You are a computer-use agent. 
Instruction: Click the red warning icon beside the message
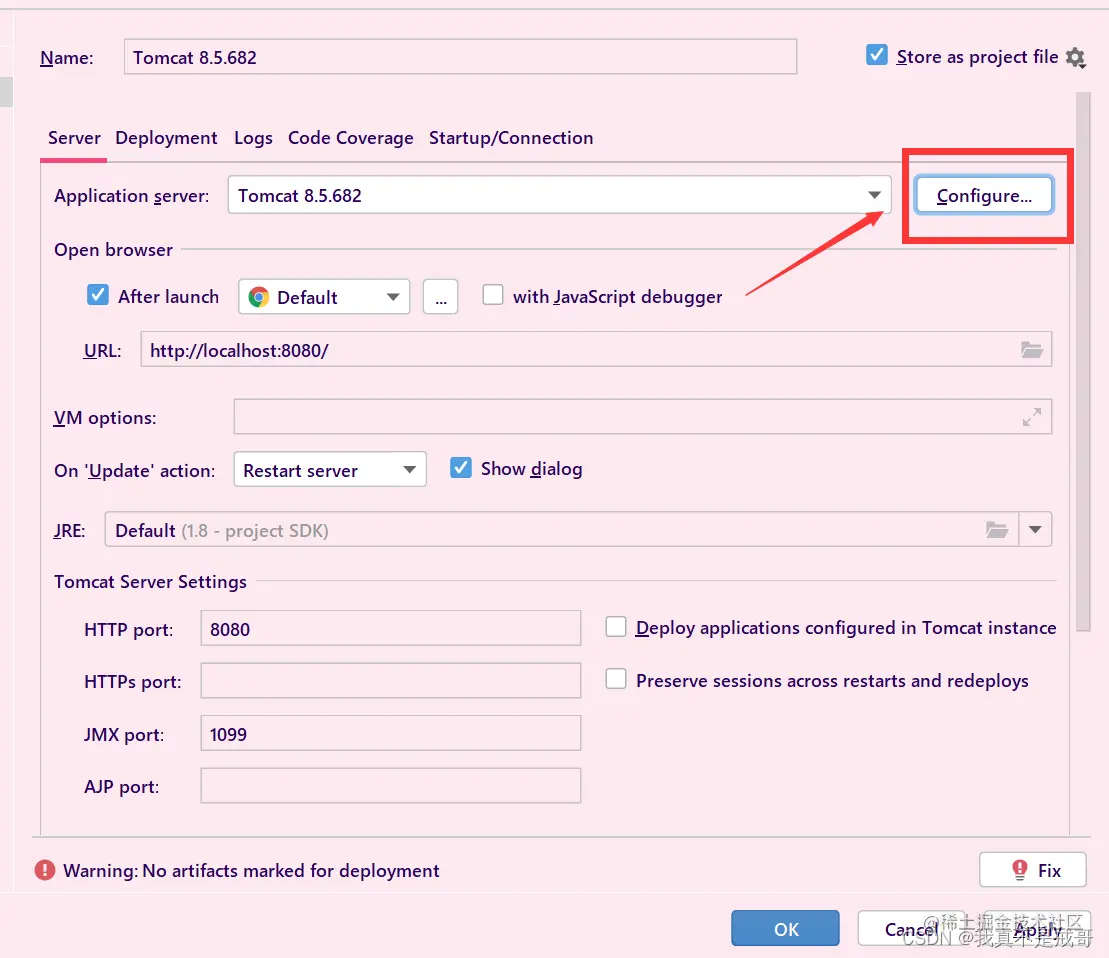[x=45, y=870]
